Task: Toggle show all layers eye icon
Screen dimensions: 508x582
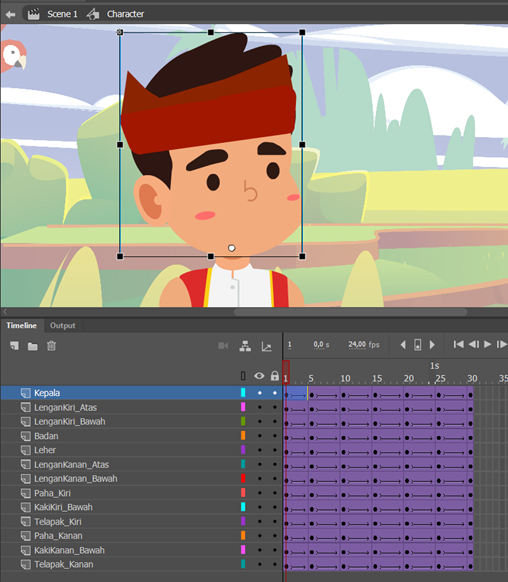Action: coord(259,376)
